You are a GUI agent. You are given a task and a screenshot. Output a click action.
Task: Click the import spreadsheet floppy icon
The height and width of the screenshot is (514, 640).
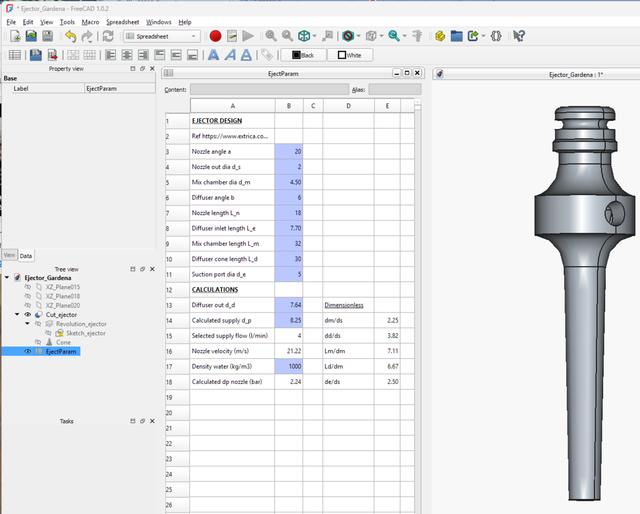coord(36,55)
